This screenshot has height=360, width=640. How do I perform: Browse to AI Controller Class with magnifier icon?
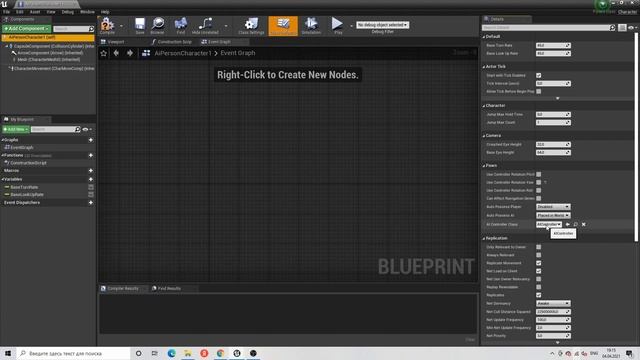[576, 224]
